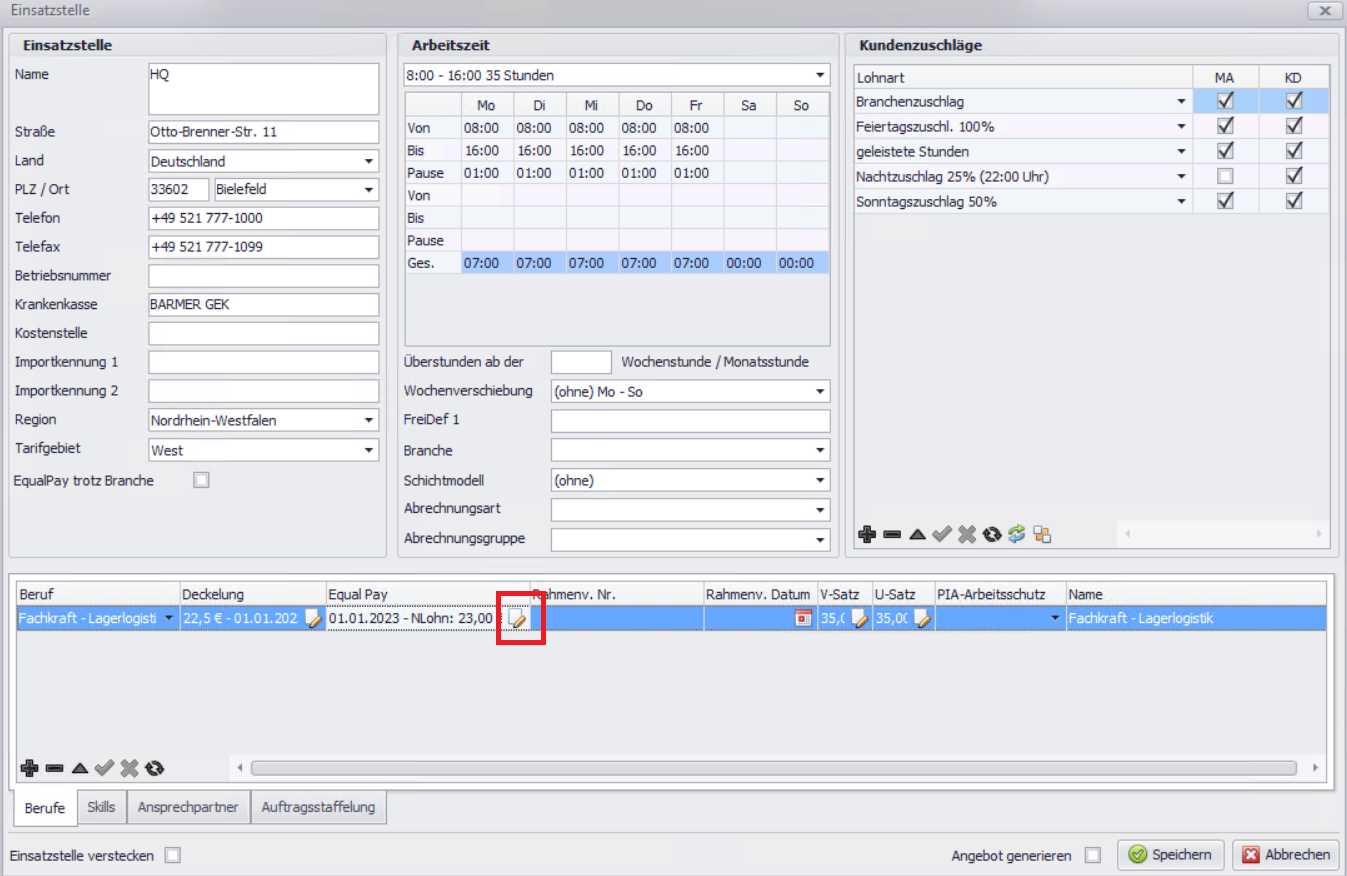Viewport: 1347px width, 876px height.
Task: Check the Angebot generieren box
Action: point(1093,855)
